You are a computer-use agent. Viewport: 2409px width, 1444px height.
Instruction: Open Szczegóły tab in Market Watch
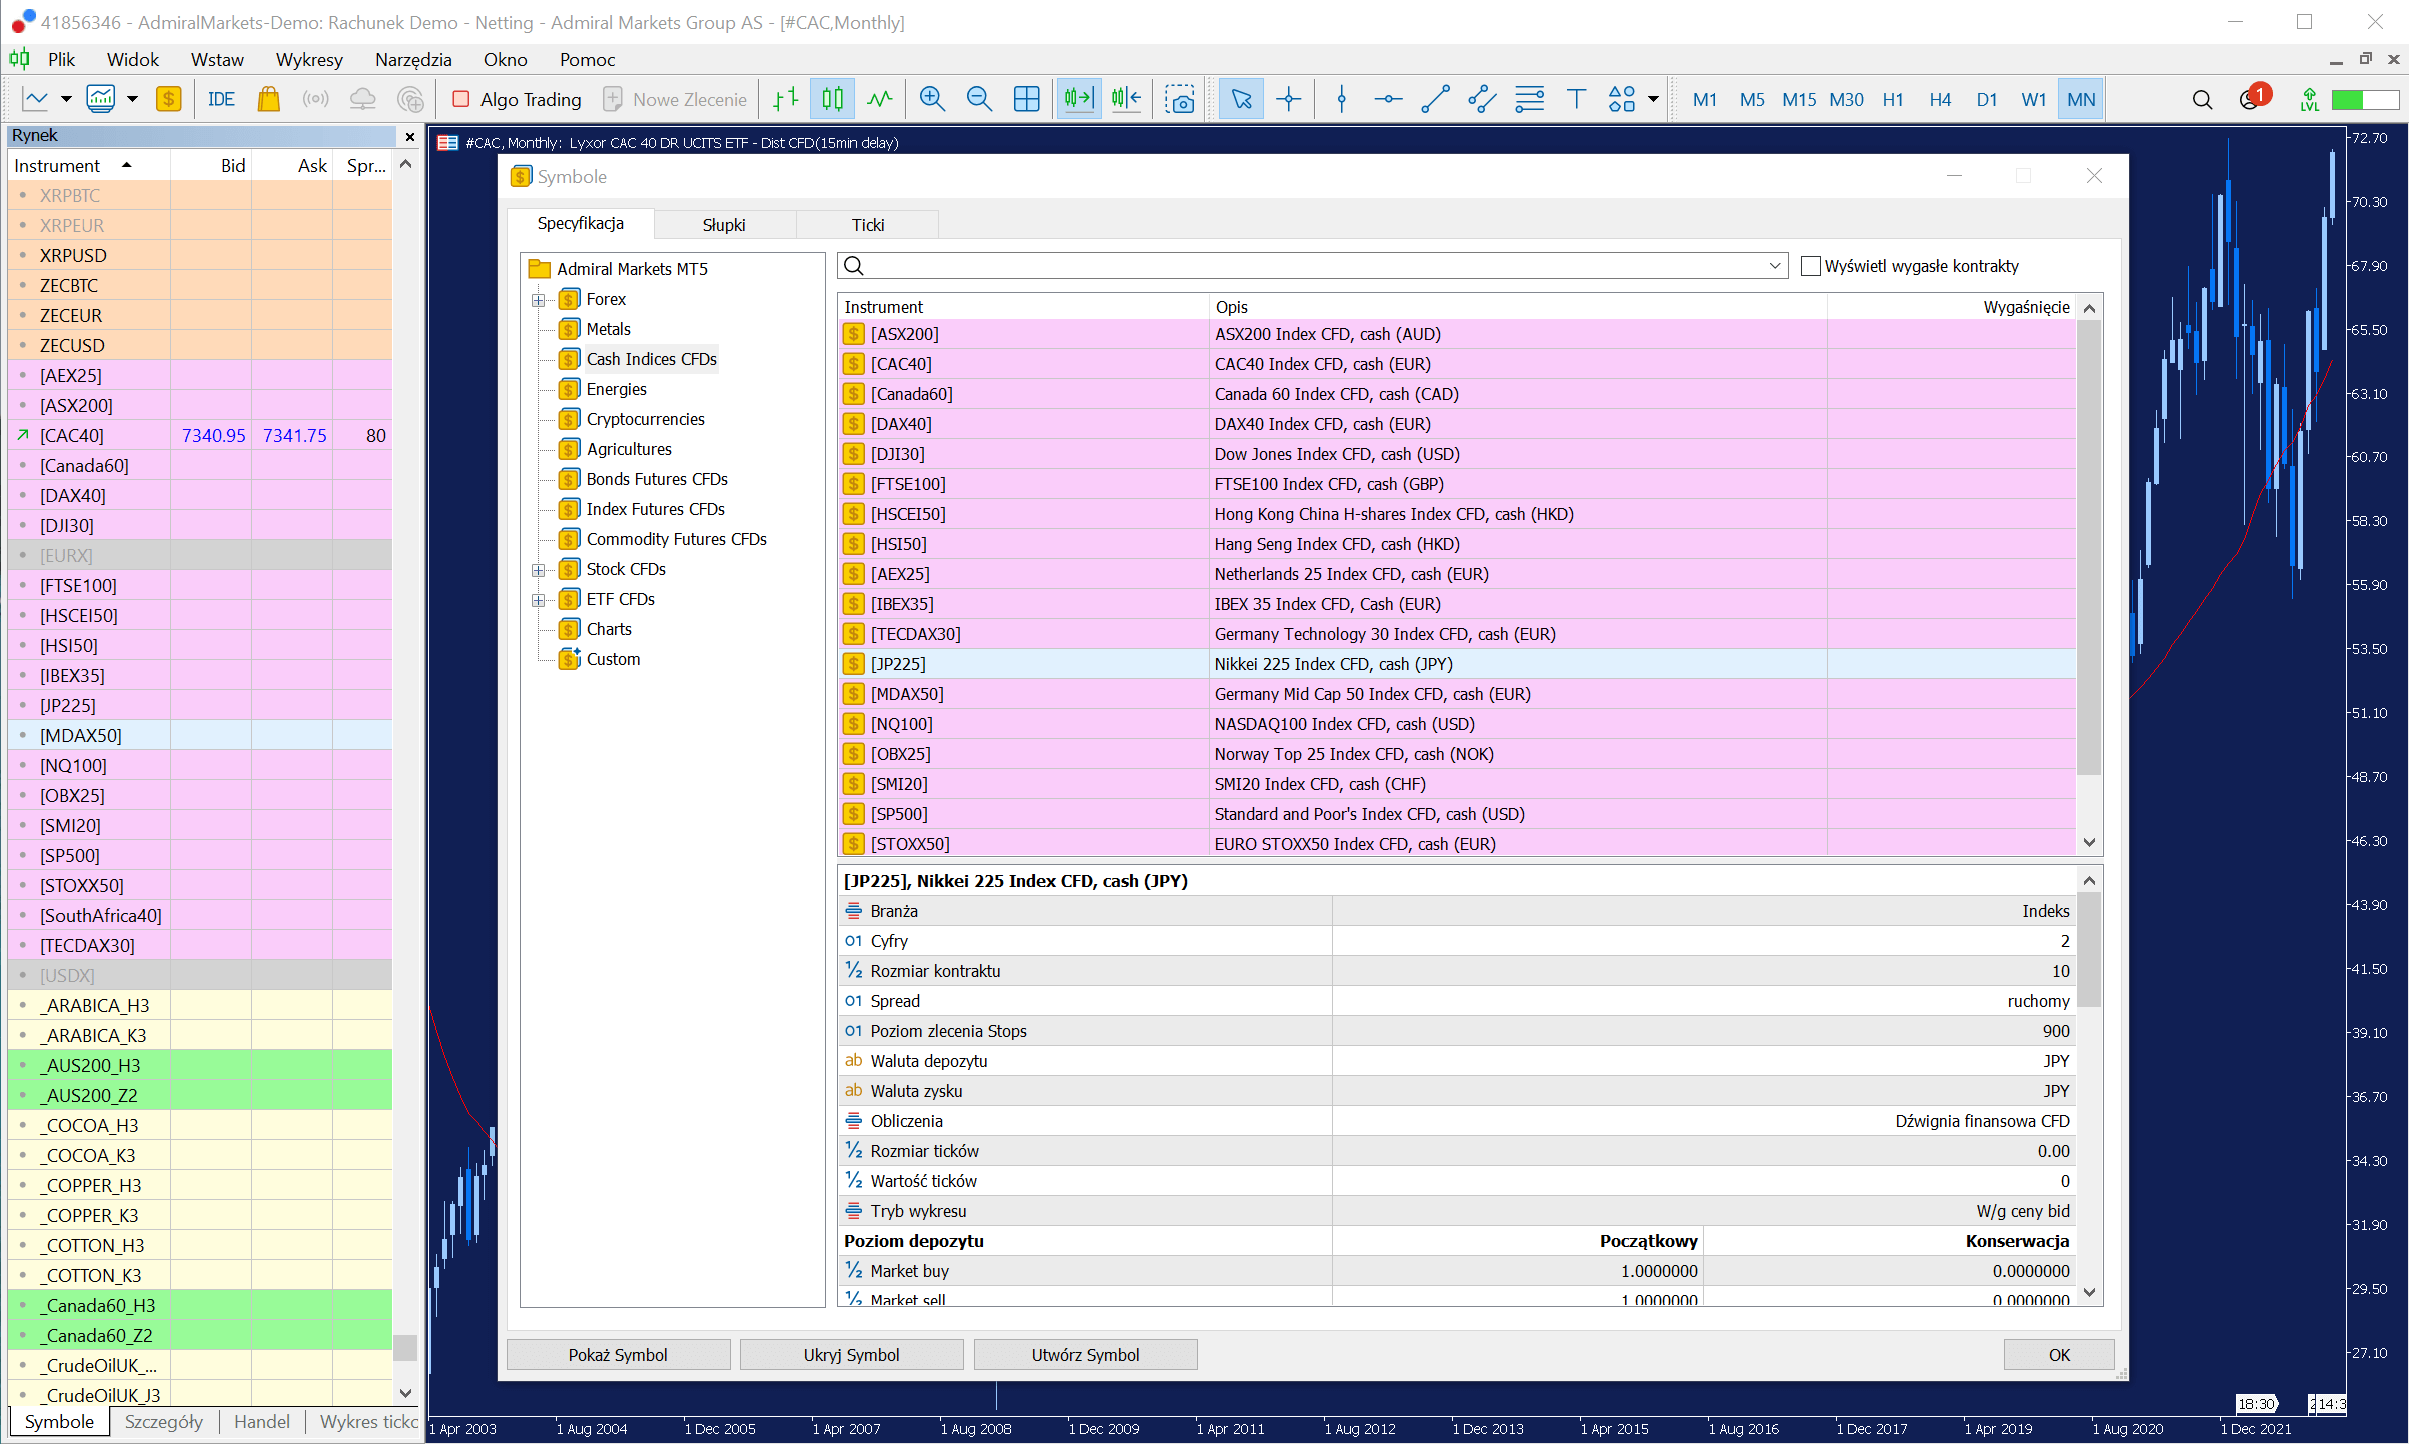(x=164, y=1422)
